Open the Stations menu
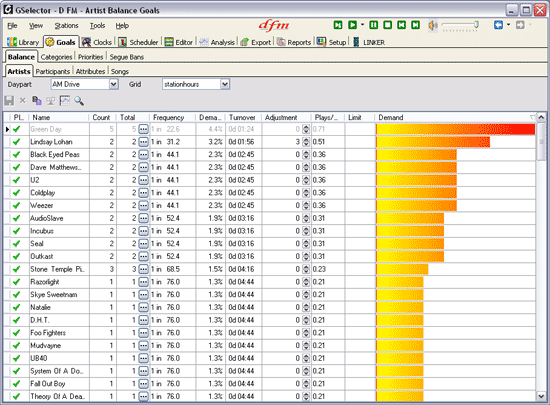550x405 pixels. (x=66, y=26)
